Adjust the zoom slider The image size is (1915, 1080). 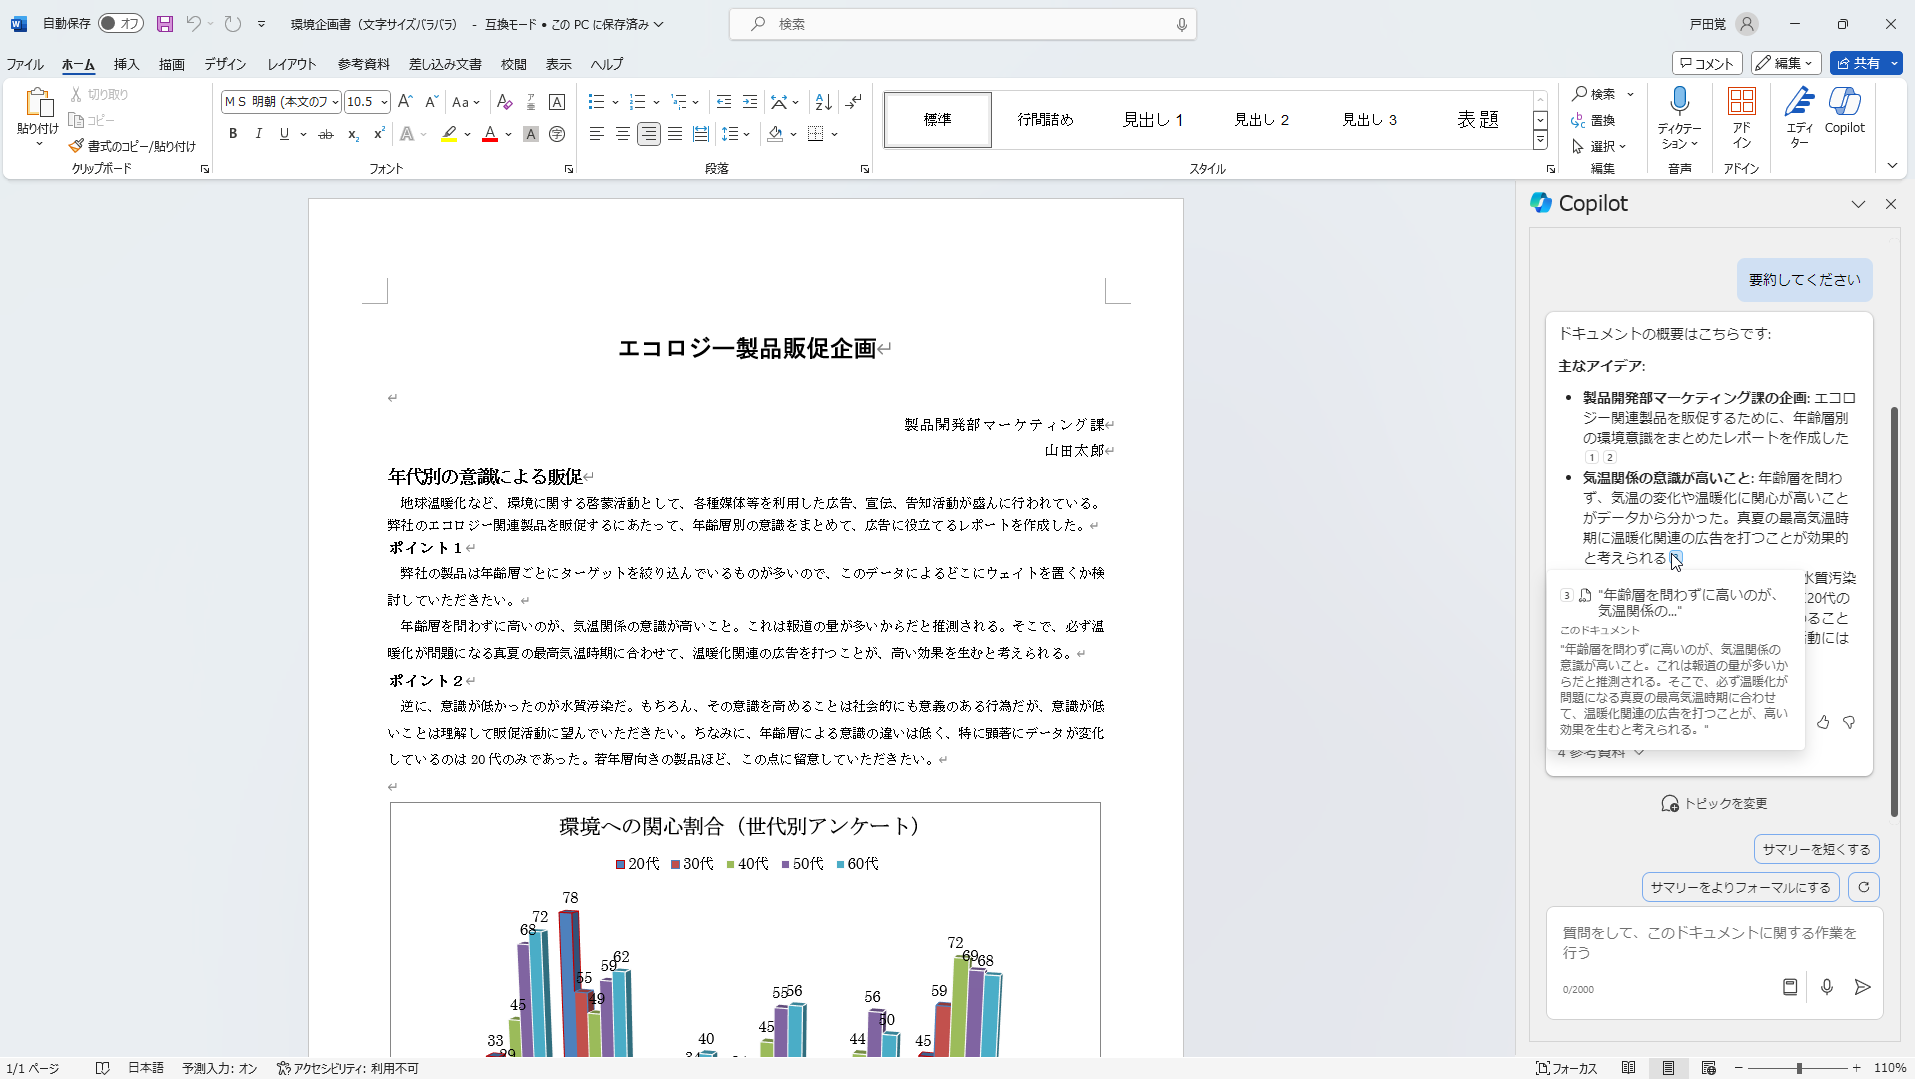(x=1799, y=1068)
